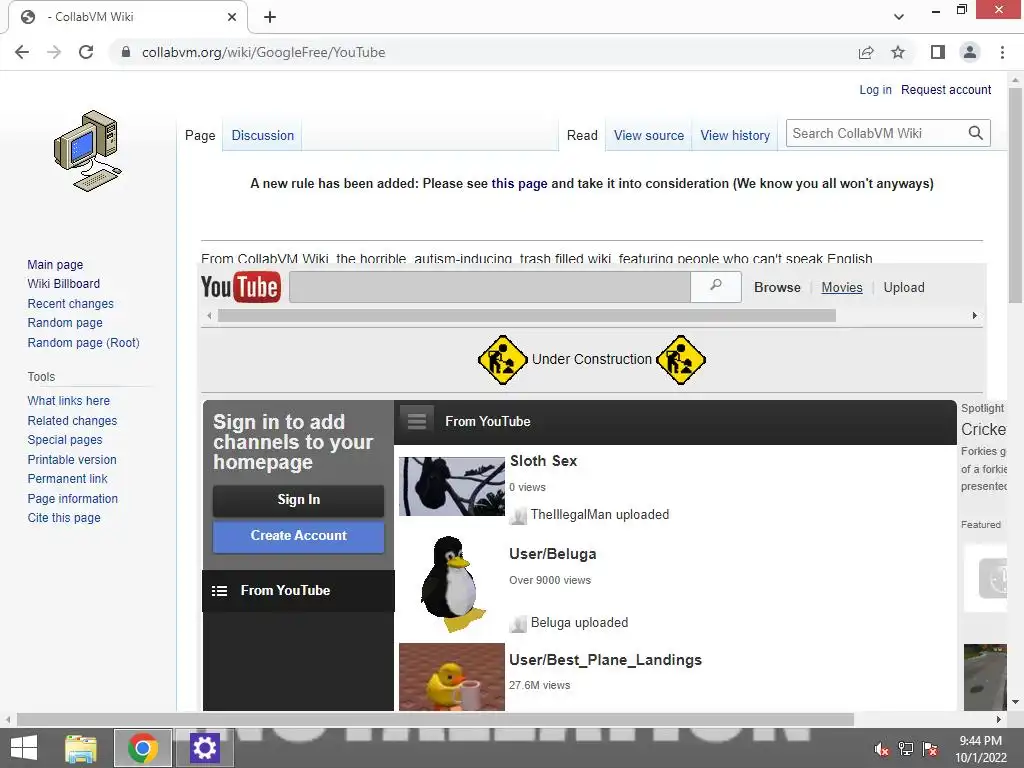This screenshot has width=1024, height=768.
Task: Click the Movies link in YouTube header
Action: coord(842,287)
